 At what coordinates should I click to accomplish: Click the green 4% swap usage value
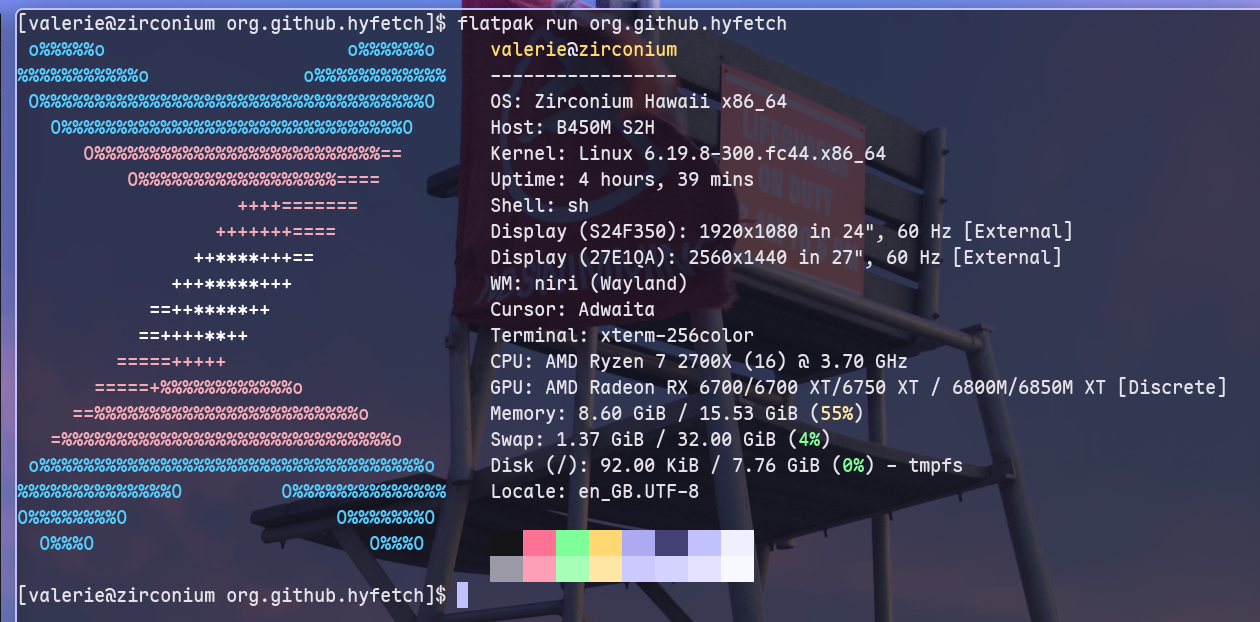[808, 439]
